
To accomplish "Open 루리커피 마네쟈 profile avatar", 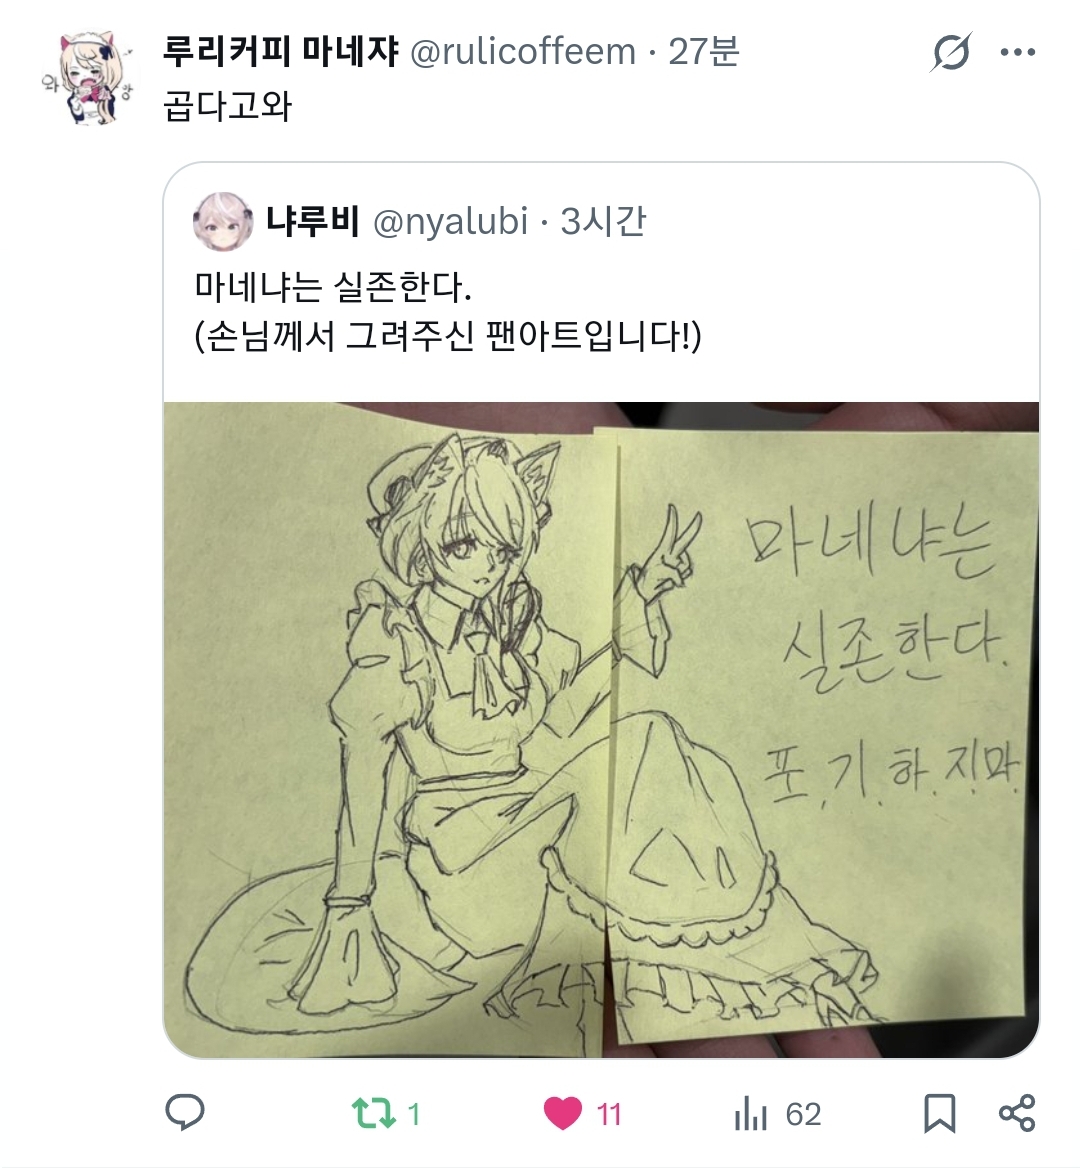I will pyautogui.click(x=89, y=77).
